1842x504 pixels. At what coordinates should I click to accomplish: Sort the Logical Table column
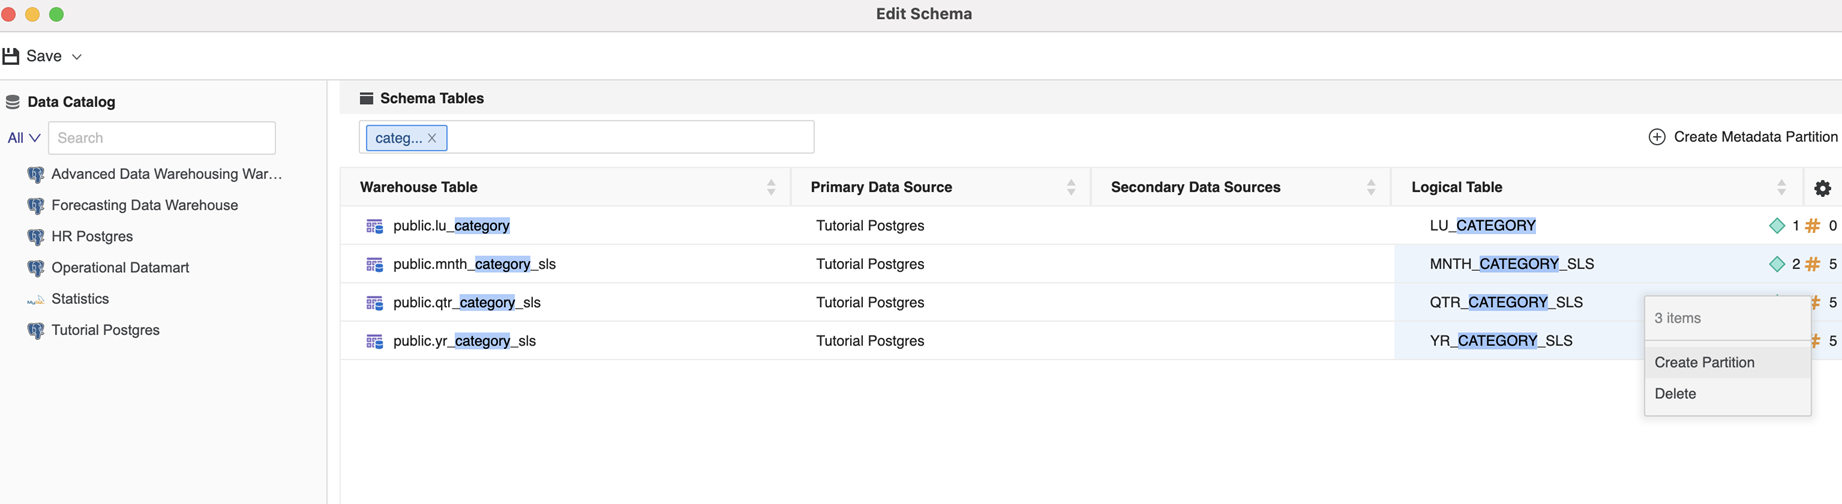1781,188
